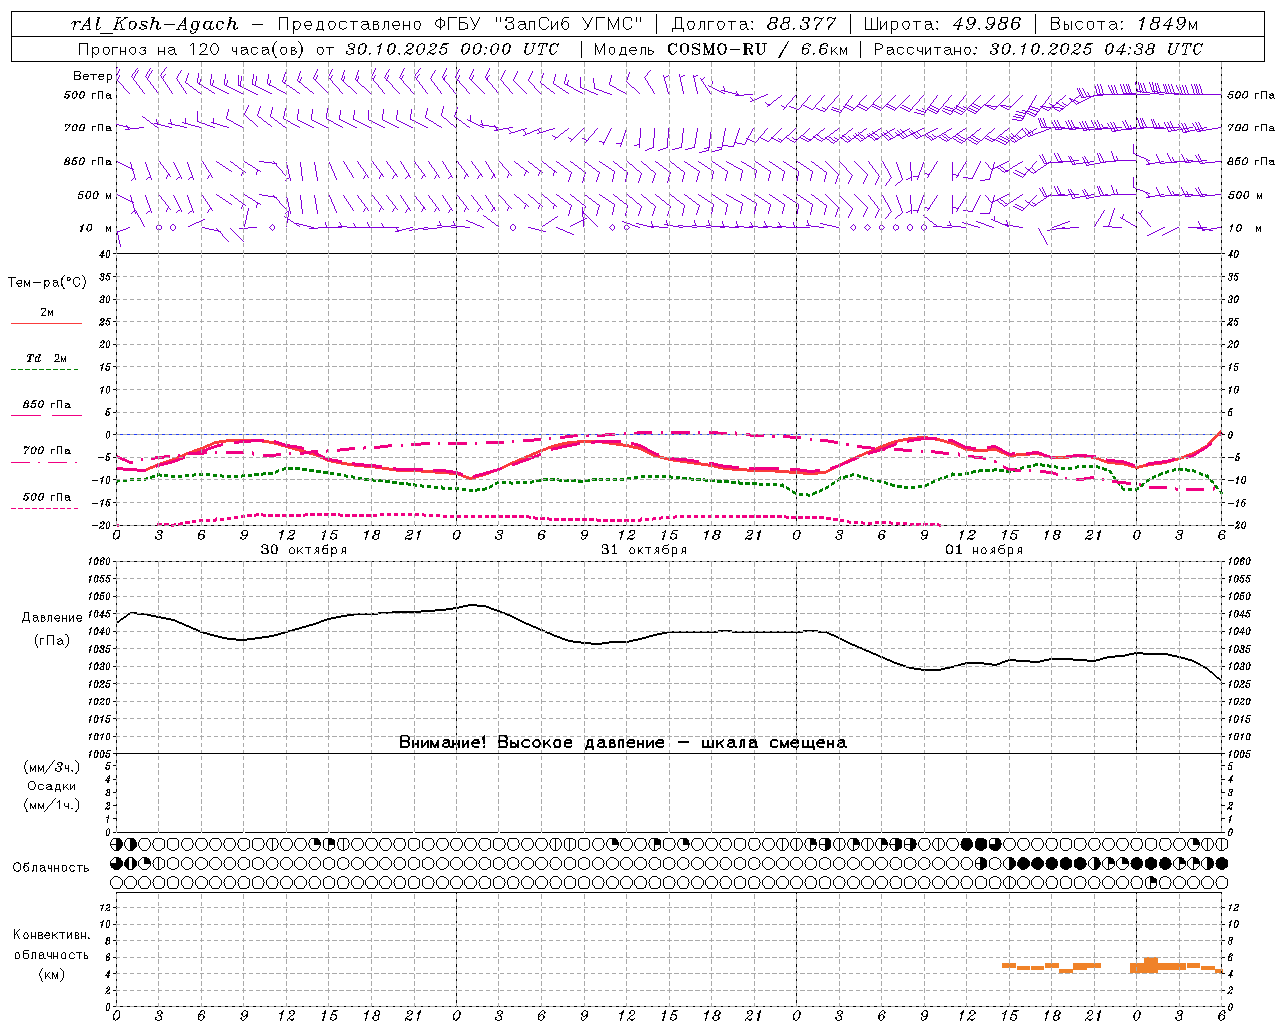This screenshot has width=1280, height=1024.
Task: Click the 30 октября date label
Action: point(304,550)
